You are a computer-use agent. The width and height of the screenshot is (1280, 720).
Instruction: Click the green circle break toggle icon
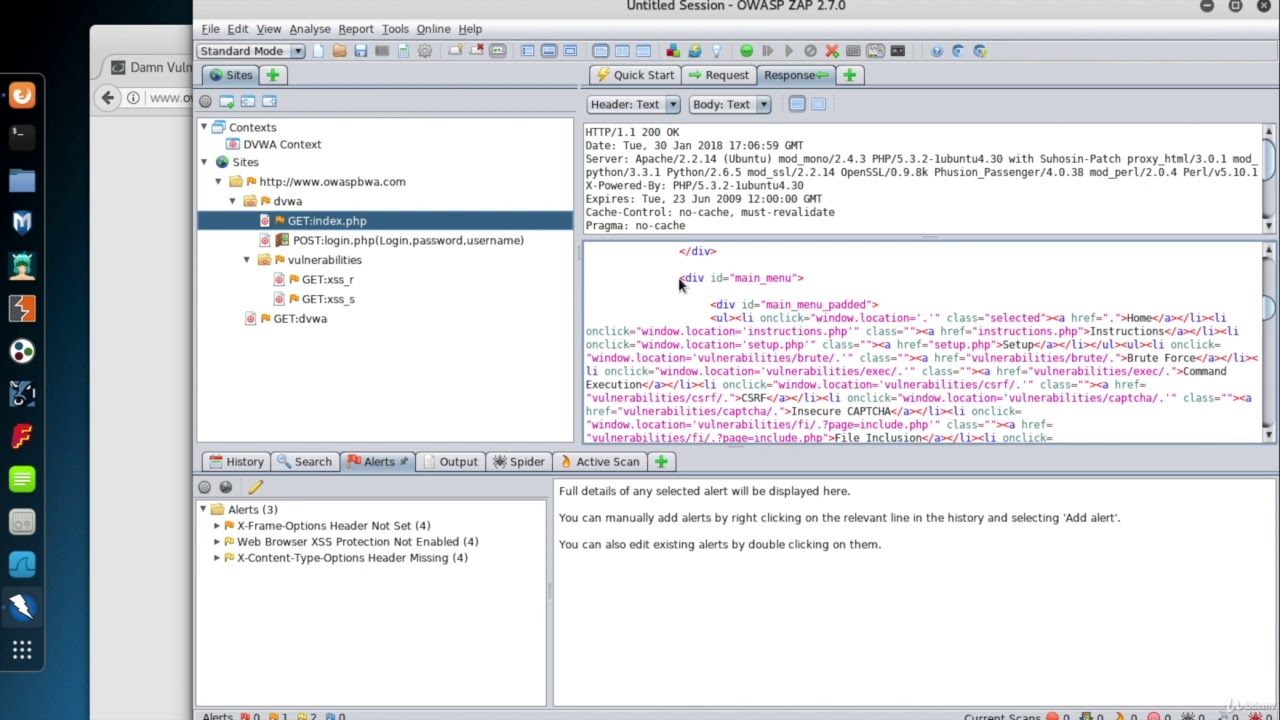tap(746, 51)
